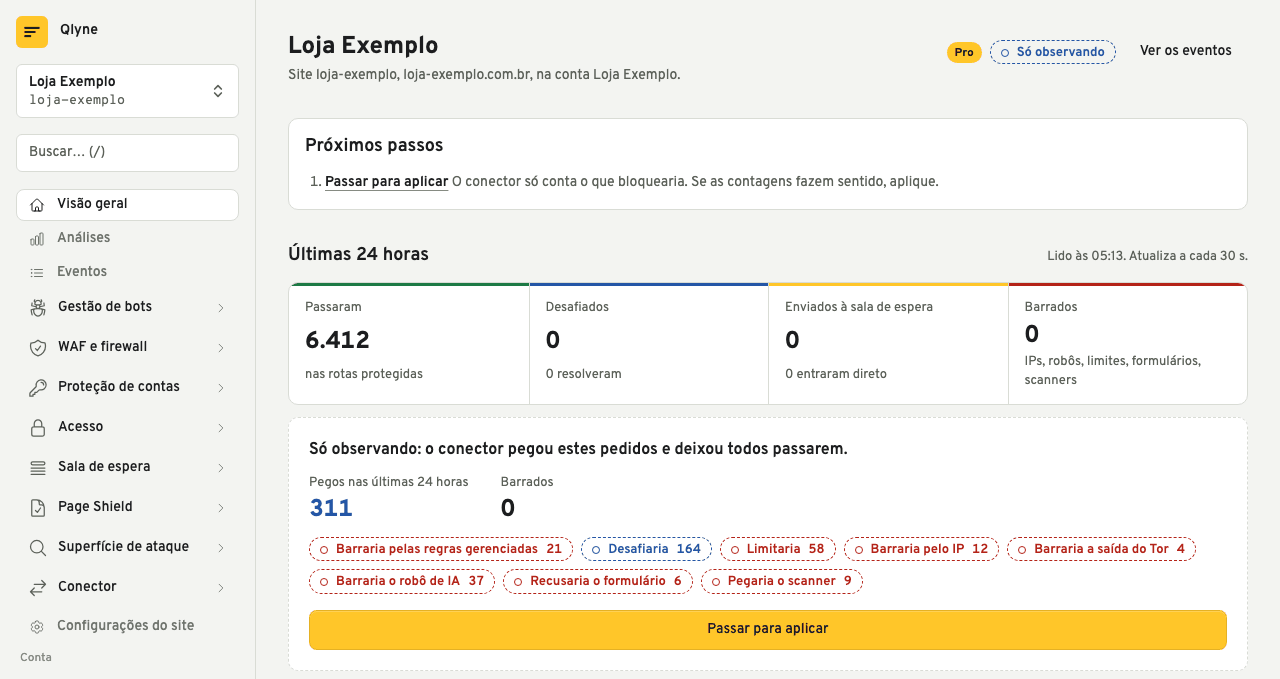Click the yellow Passar para aplicar button

pyautogui.click(x=767, y=629)
